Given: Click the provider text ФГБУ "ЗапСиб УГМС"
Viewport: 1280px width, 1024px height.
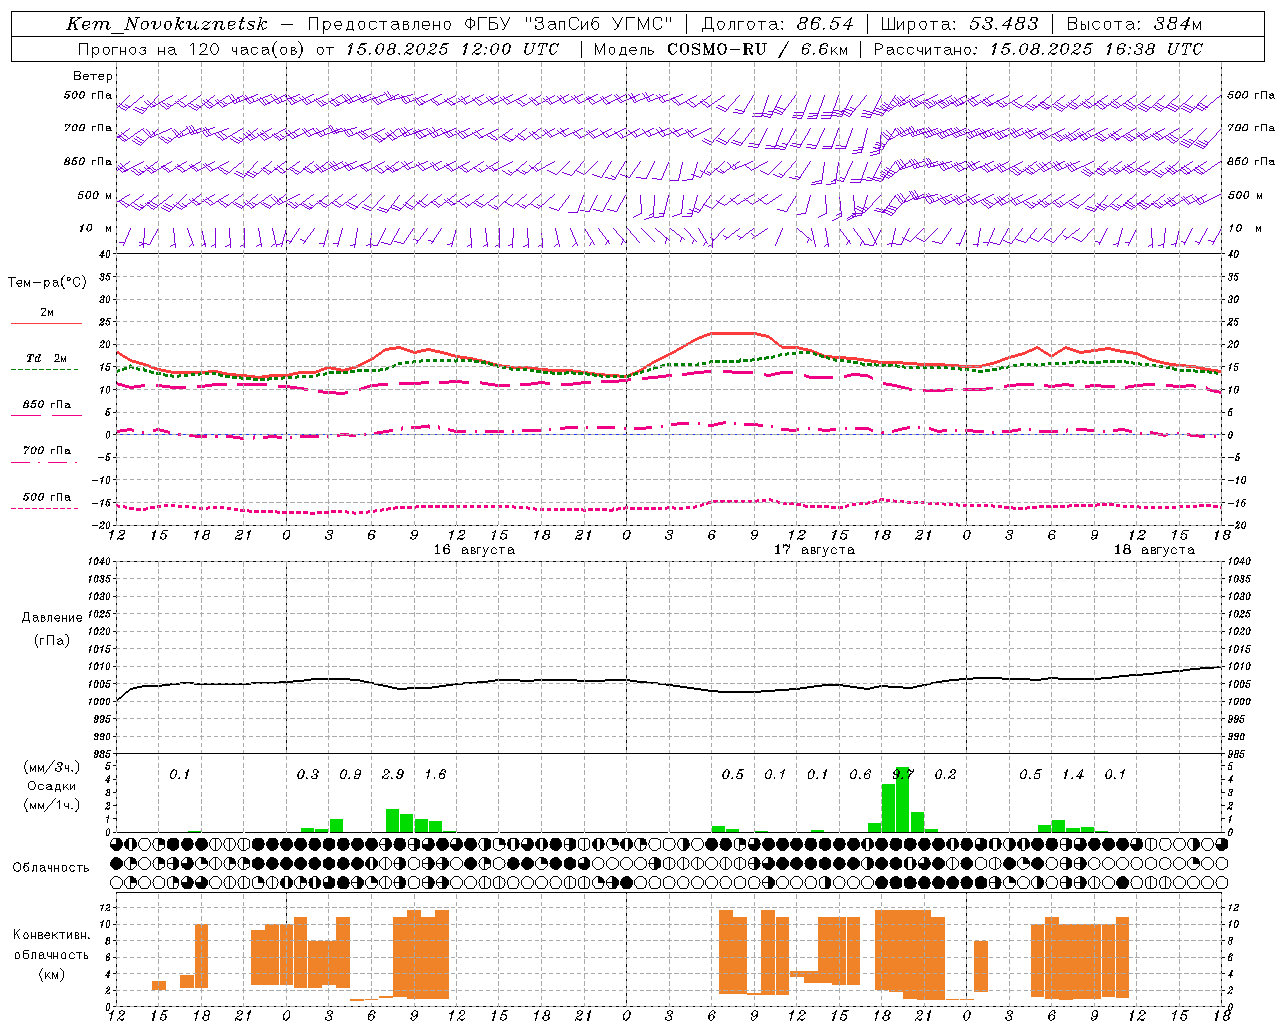Looking at the screenshot, I should 570,24.
